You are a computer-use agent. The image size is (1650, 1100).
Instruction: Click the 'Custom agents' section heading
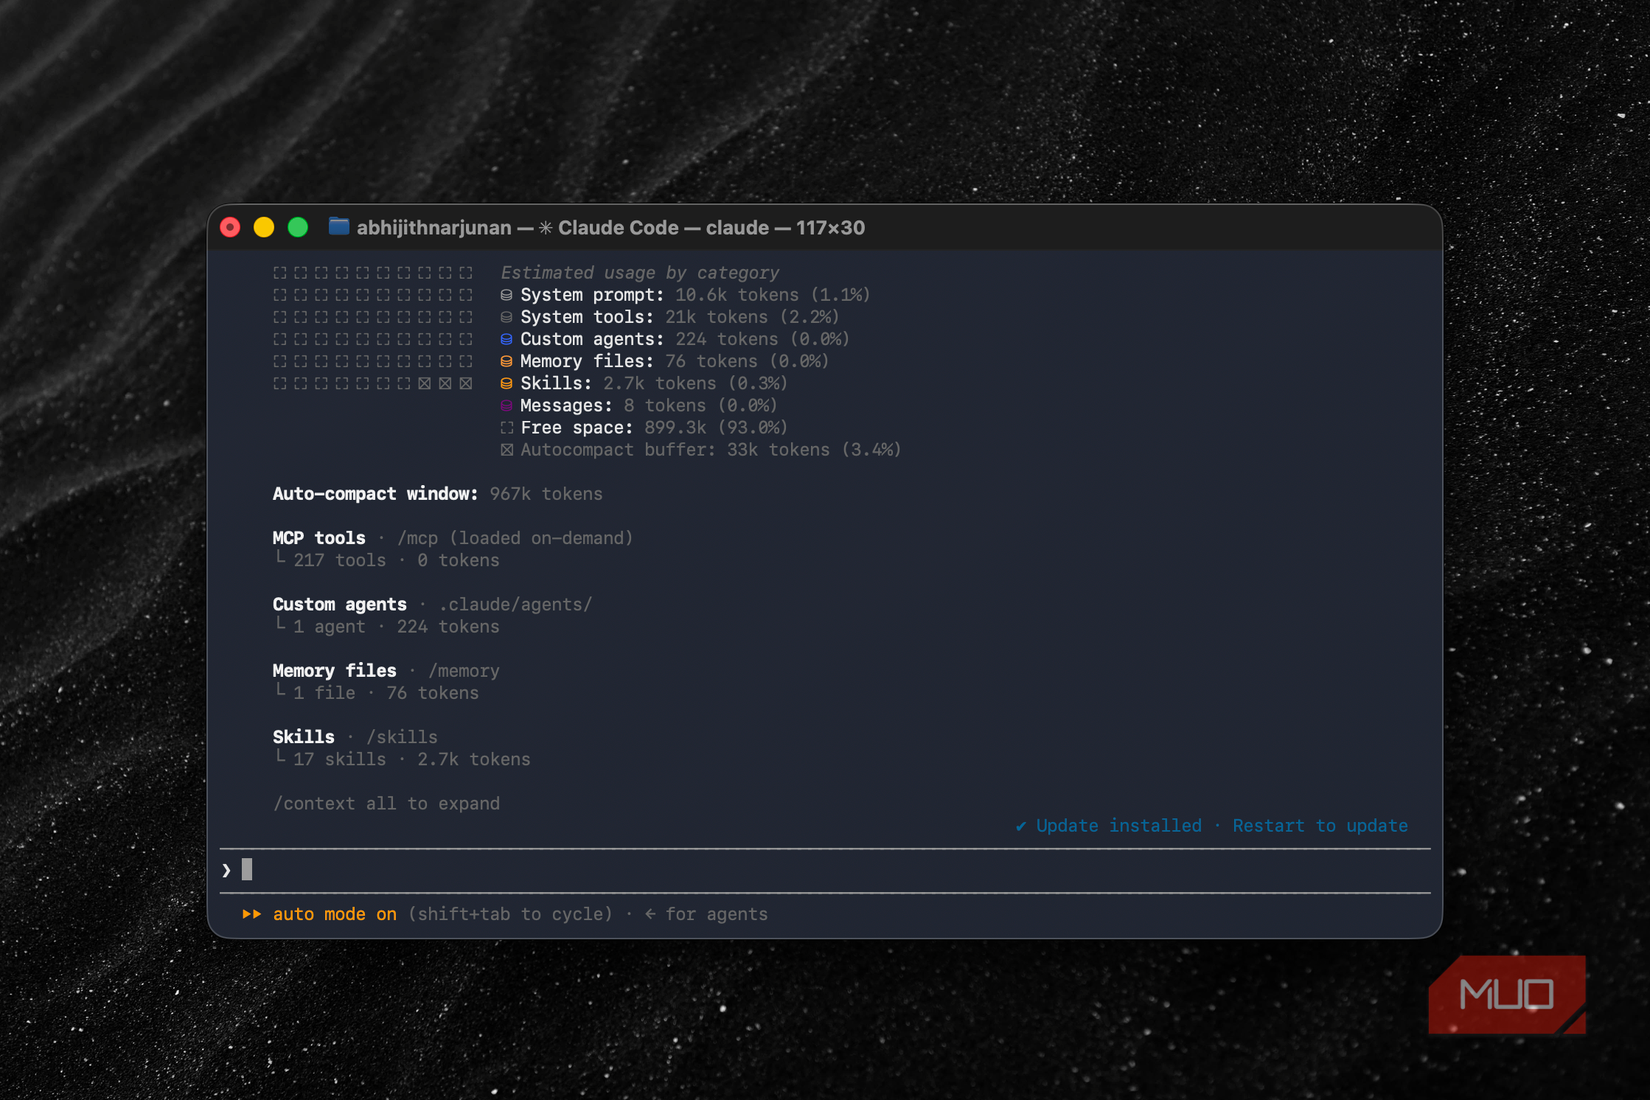(x=340, y=604)
